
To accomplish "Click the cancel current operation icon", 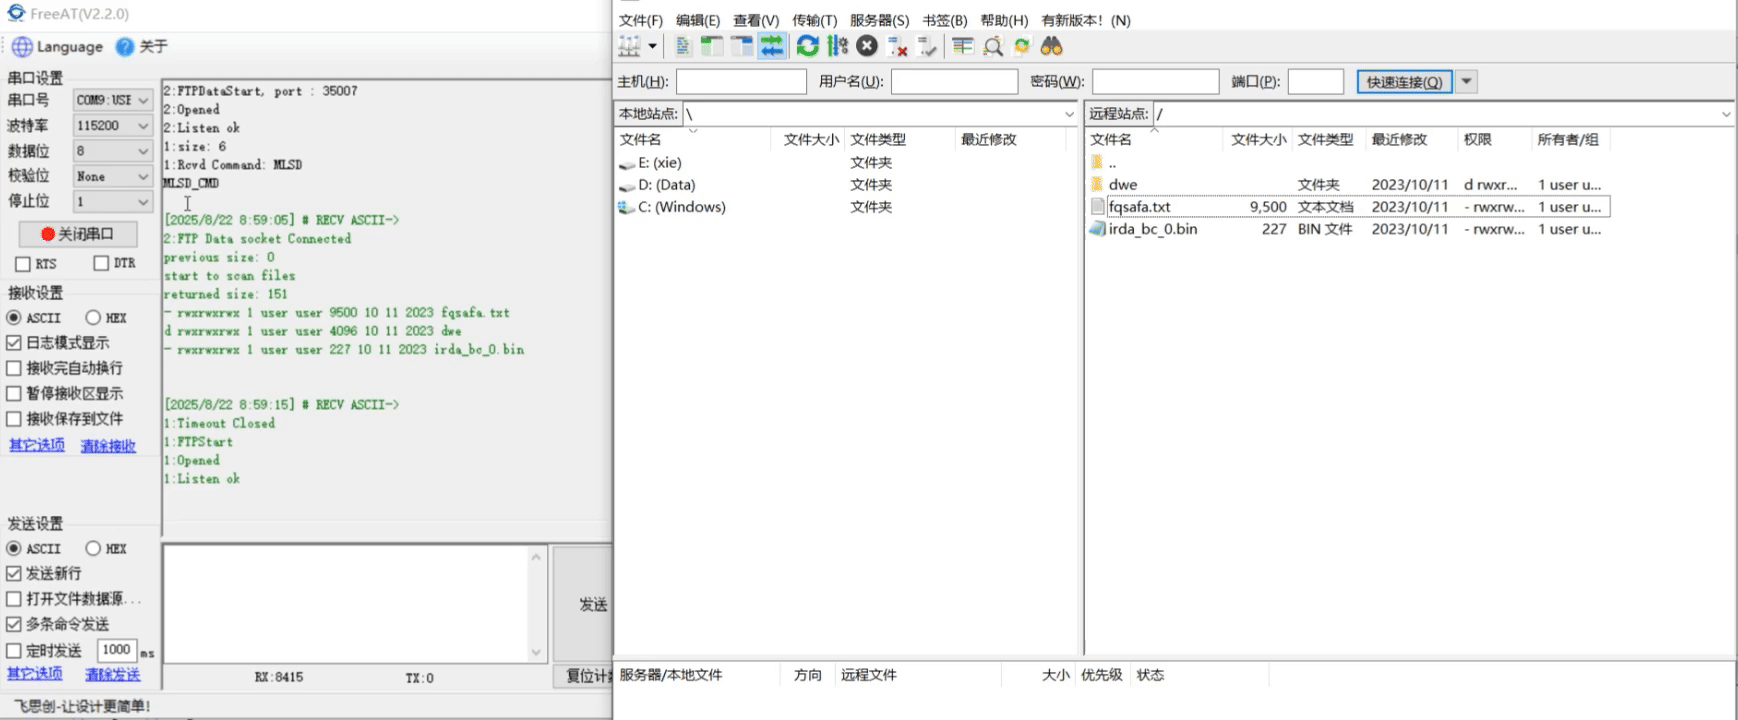I will (867, 46).
